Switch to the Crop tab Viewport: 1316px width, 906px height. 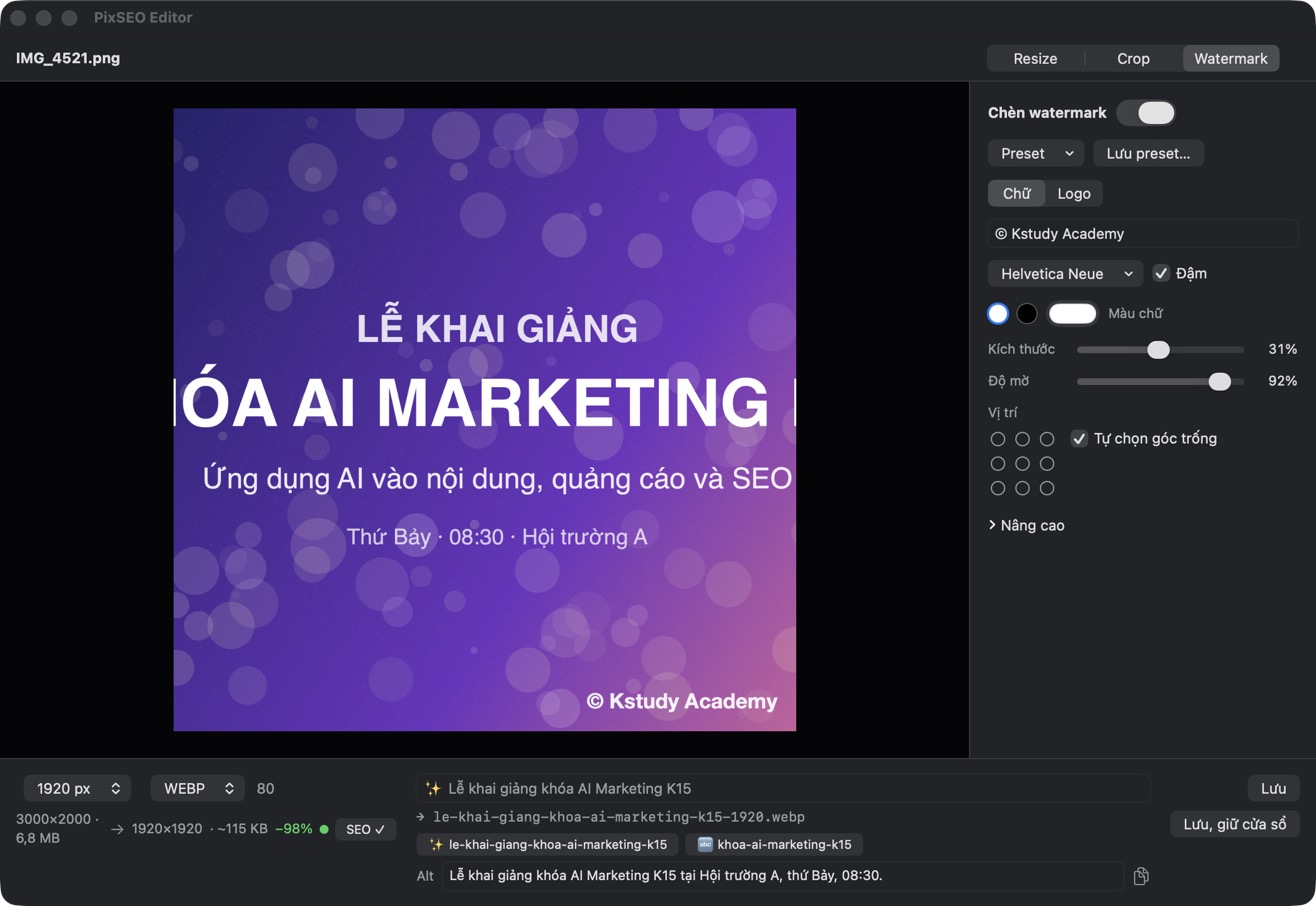(1133, 58)
